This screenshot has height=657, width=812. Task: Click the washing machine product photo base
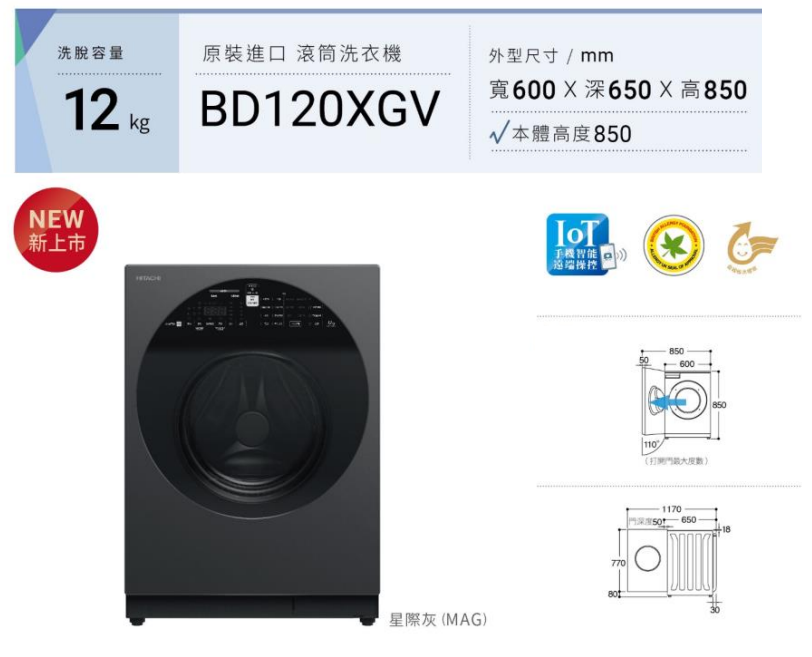[x=252, y=610]
